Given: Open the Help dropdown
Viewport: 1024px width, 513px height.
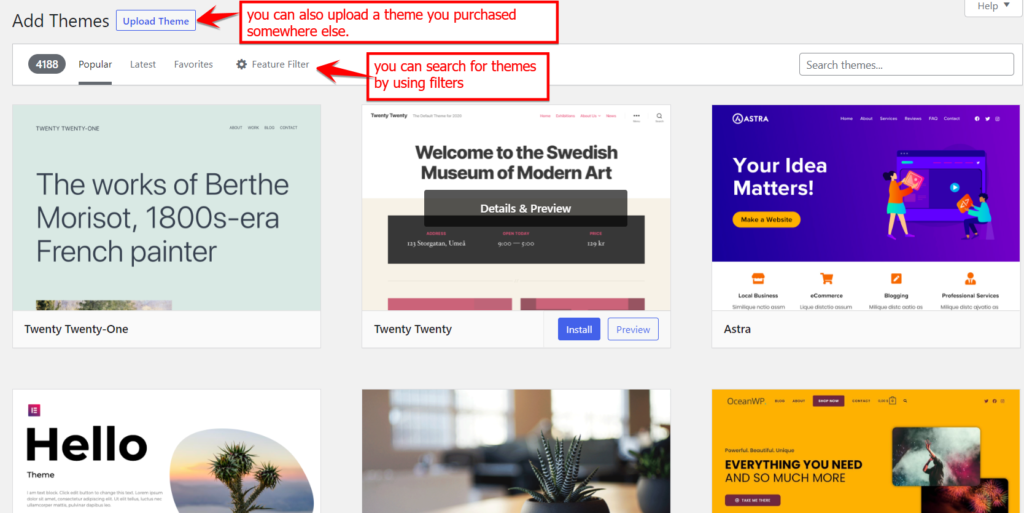Looking at the screenshot, I should click(x=993, y=7).
